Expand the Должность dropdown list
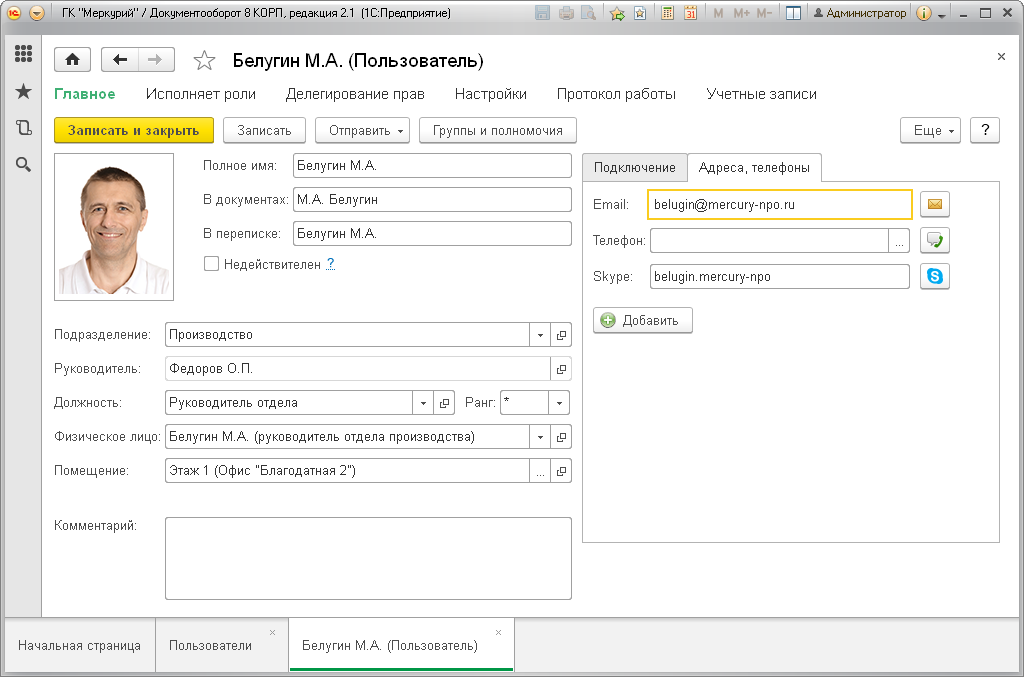 pos(423,403)
